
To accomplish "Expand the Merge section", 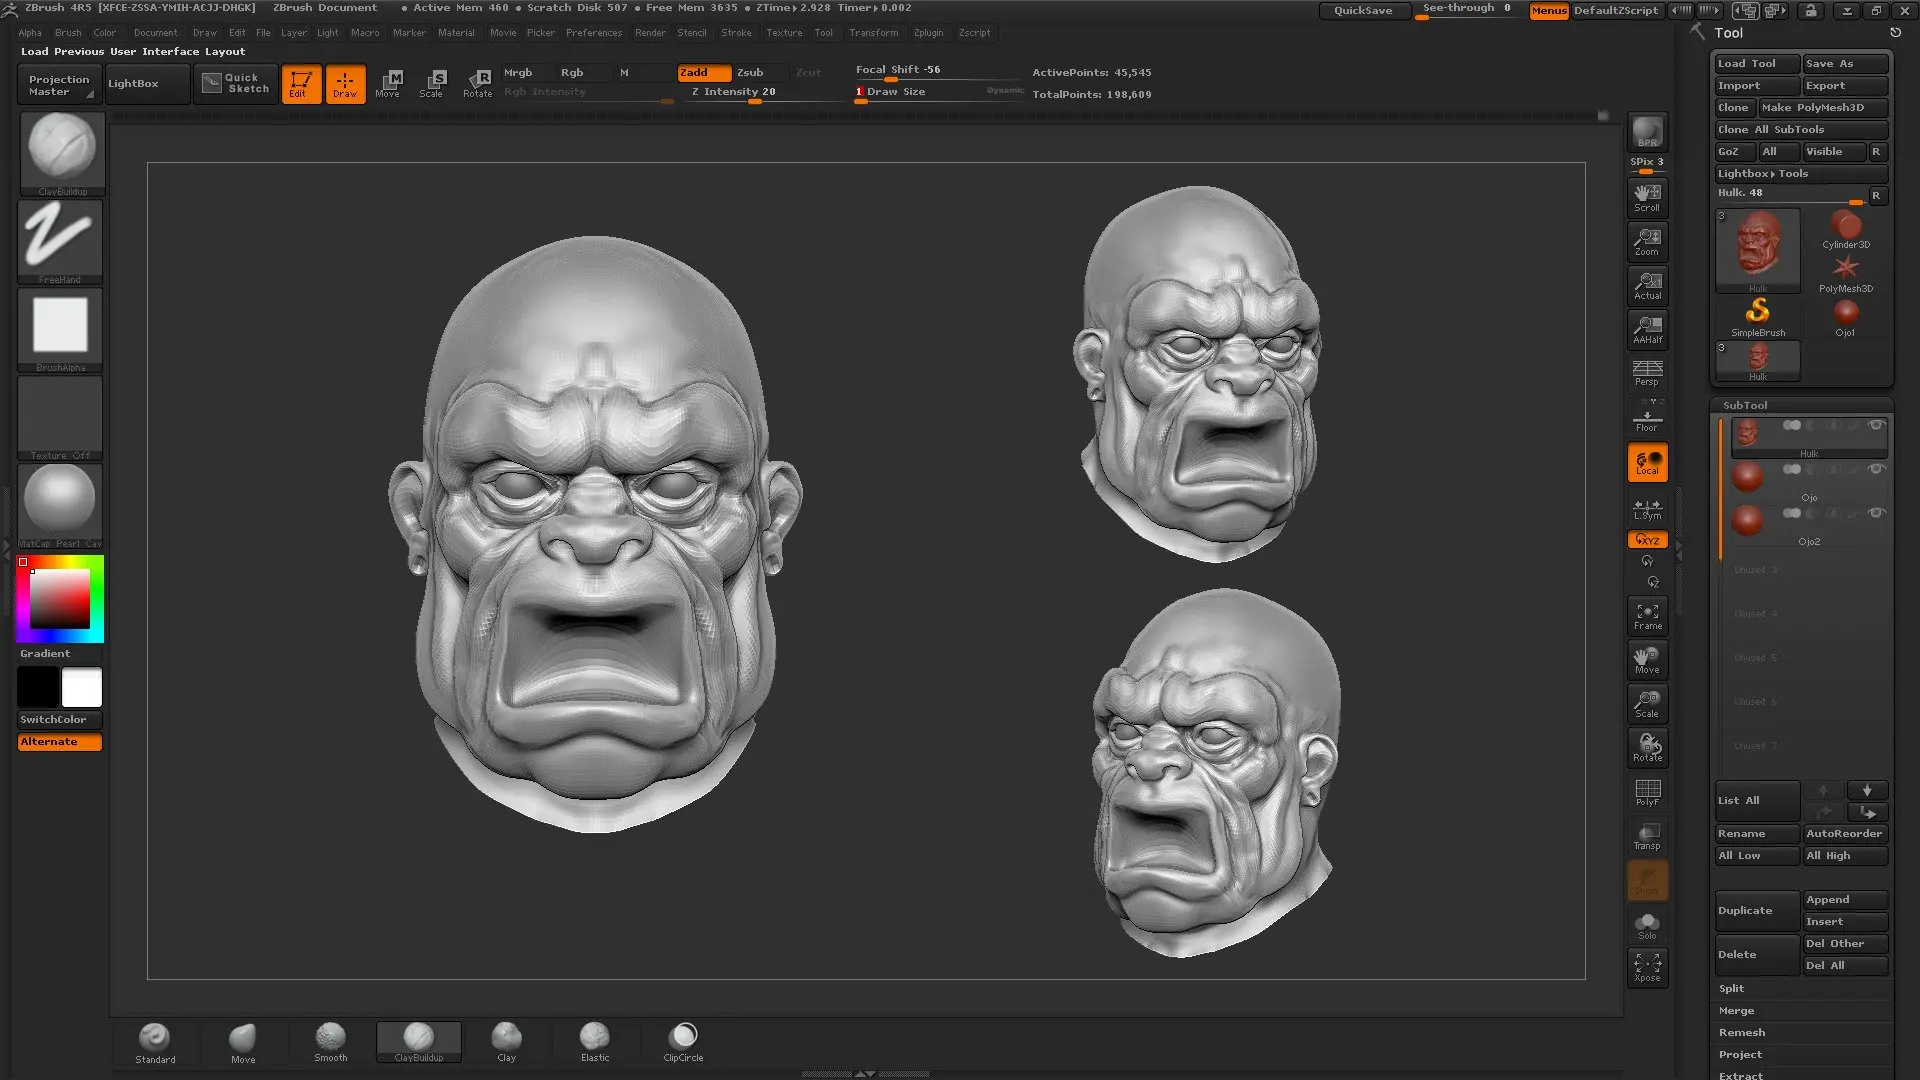I will [1736, 1010].
